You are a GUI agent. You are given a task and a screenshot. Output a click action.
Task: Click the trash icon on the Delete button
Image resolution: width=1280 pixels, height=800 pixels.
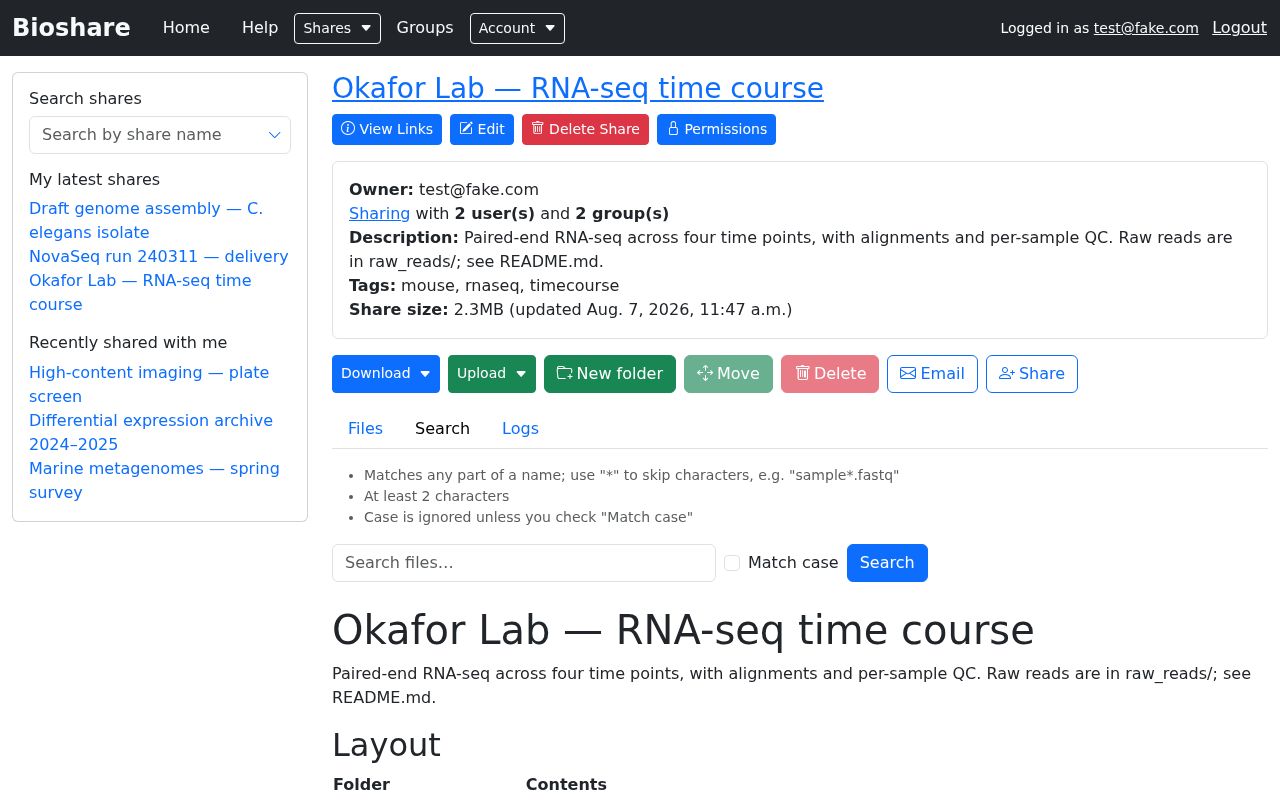(802, 373)
